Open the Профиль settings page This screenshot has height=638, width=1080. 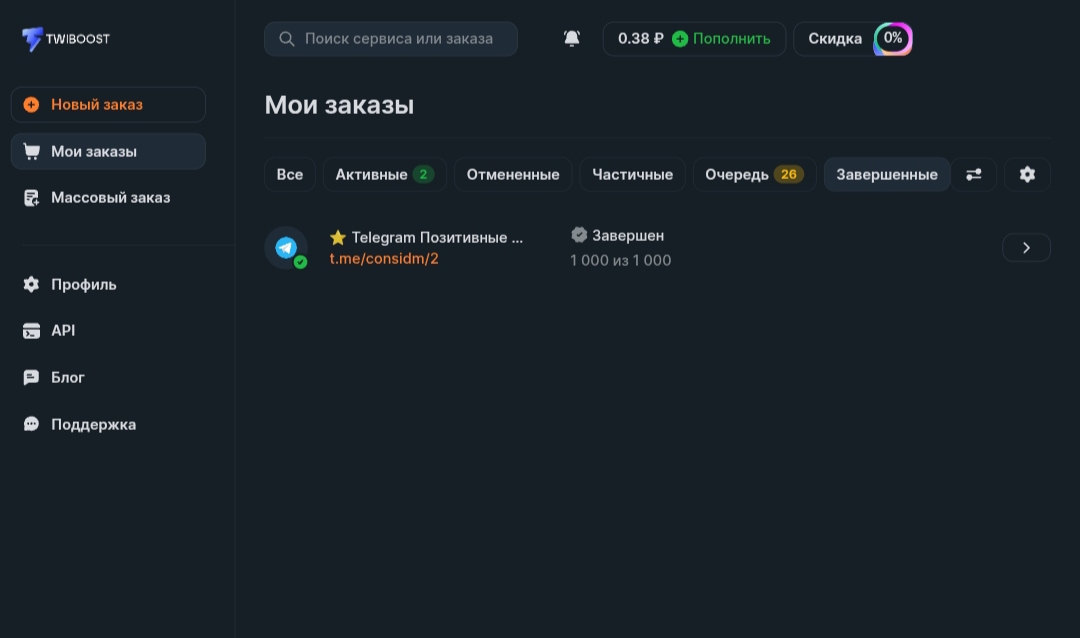click(x=84, y=285)
